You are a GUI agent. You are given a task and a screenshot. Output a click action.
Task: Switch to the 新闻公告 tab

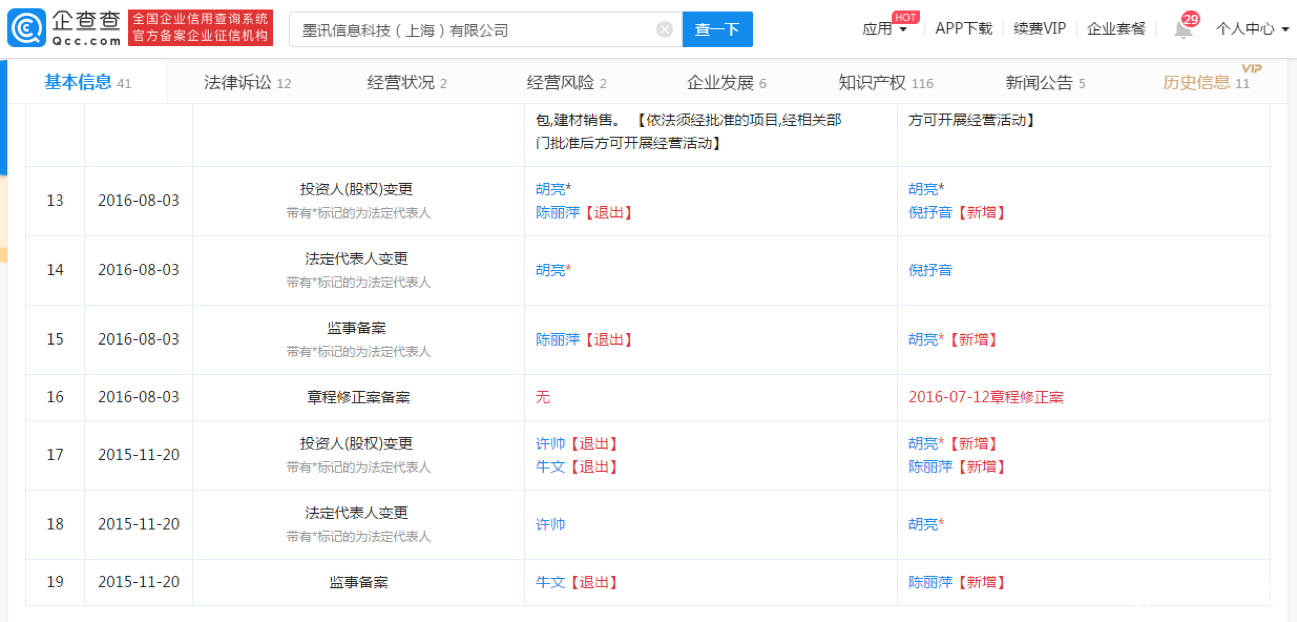point(1046,82)
